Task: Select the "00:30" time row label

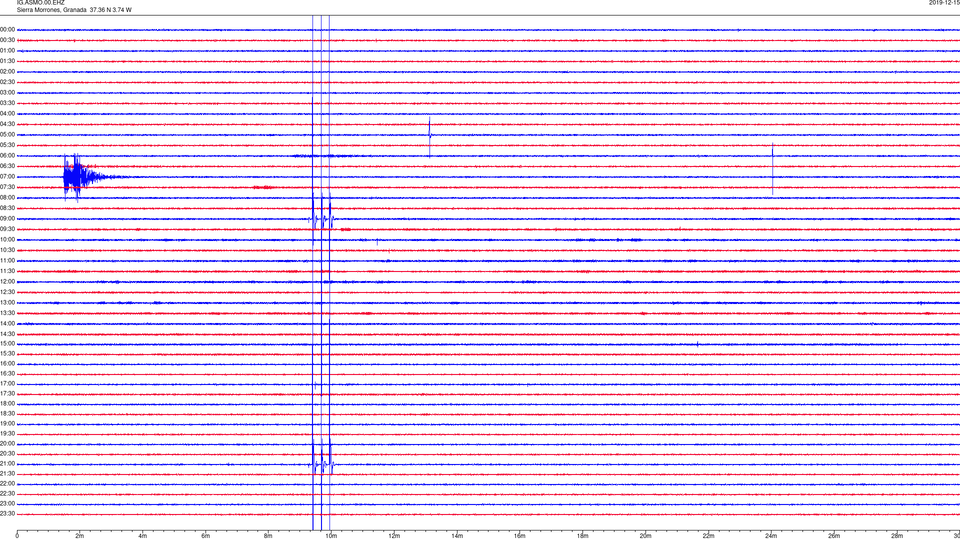Action: point(7,40)
